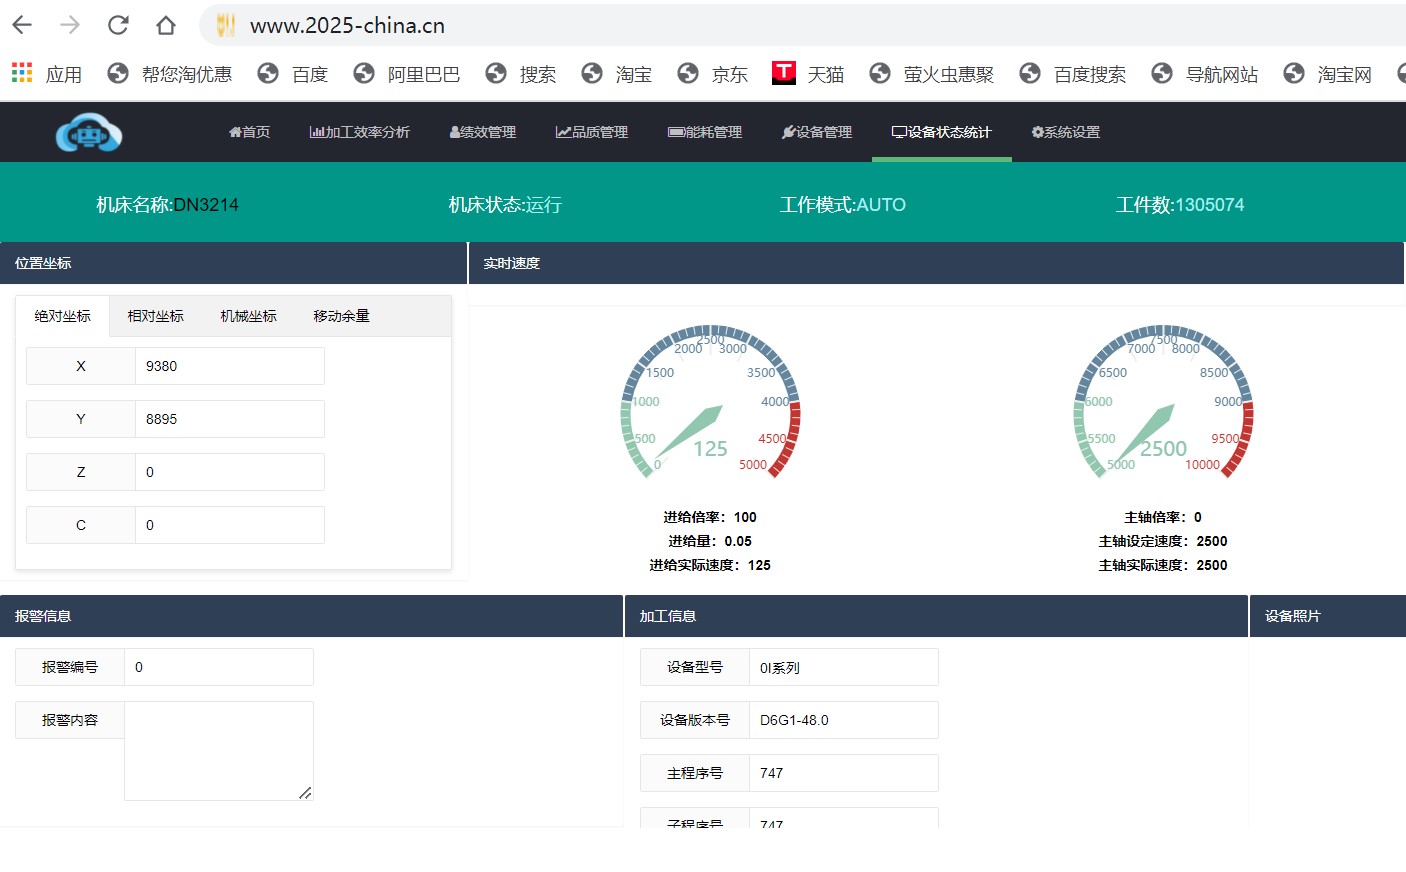The image size is (1406, 872).
Task: Open the 百度 bookmark
Action: (x=293, y=74)
